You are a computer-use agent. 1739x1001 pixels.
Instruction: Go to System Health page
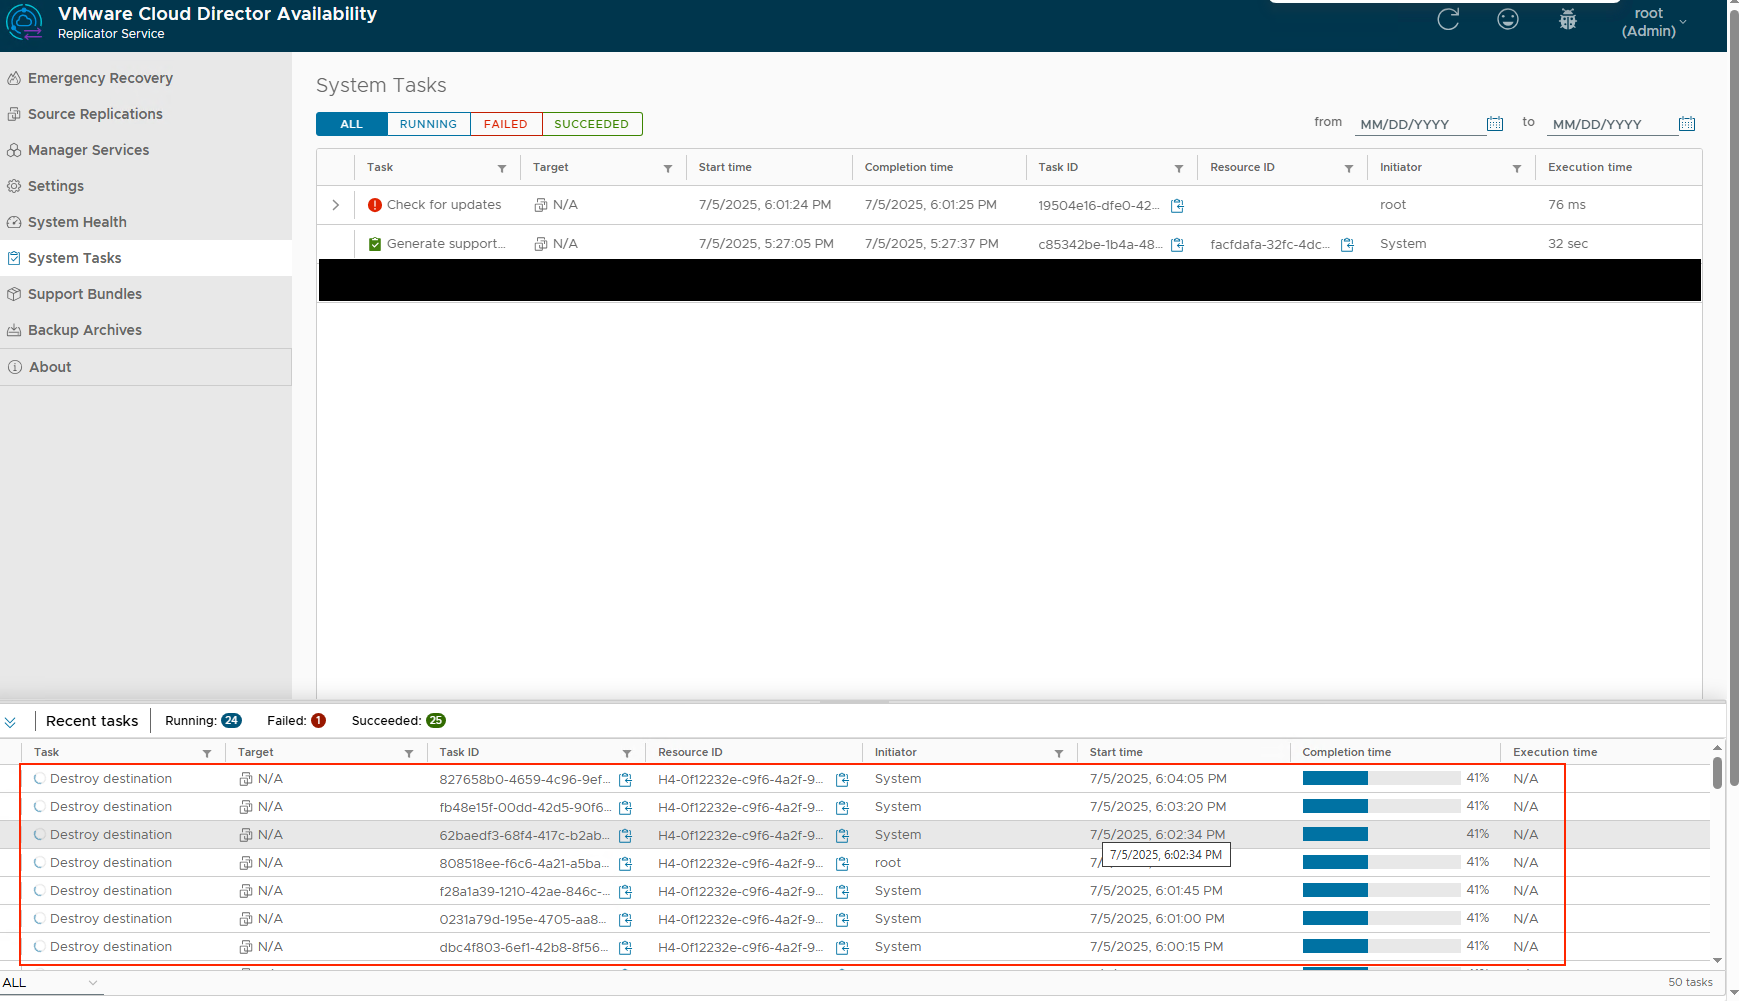click(77, 222)
